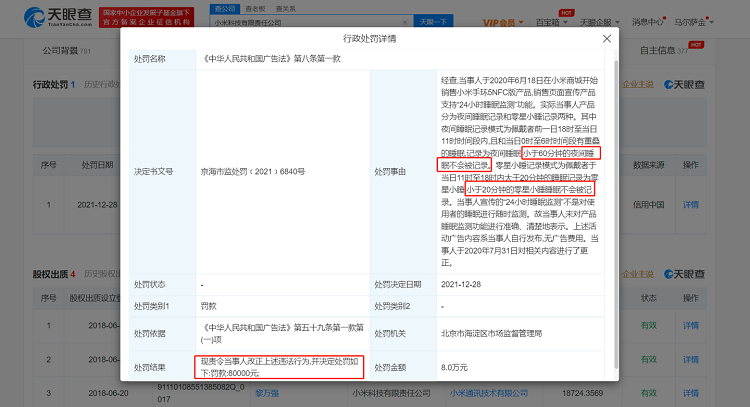The width and height of the screenshot is (750, 407).
Task: Click the 行政处罚详情 dialog title
Action: click(x=369, y=39)
